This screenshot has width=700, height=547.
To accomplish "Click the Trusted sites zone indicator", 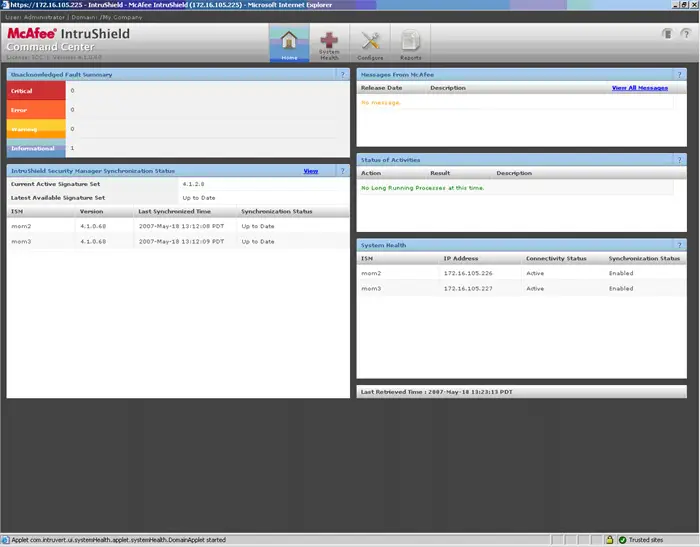I will point(641,540).
